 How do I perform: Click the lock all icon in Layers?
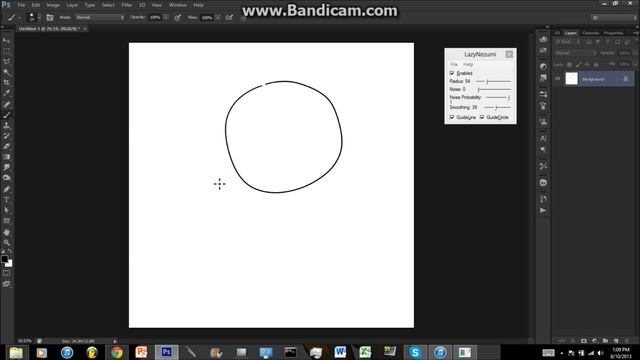[596, 64]
